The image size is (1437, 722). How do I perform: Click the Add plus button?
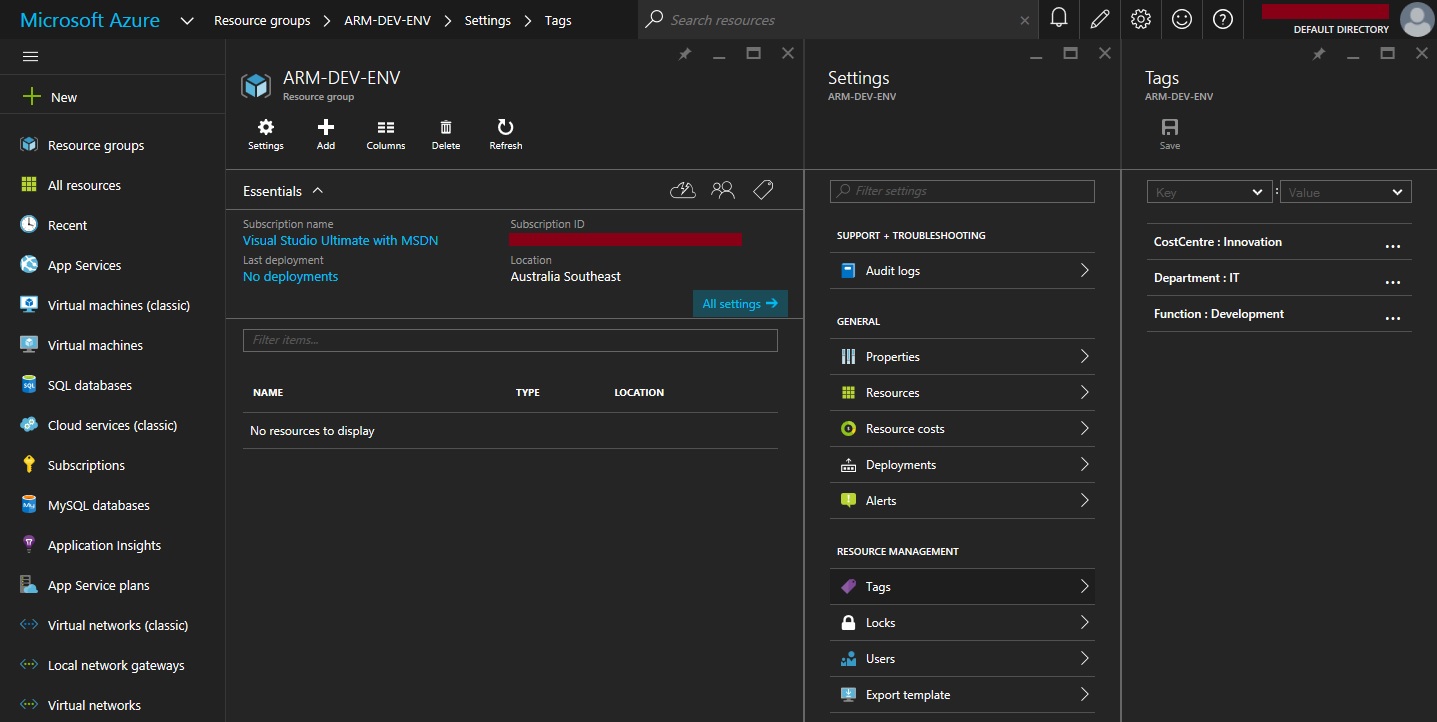coord(326,135)
